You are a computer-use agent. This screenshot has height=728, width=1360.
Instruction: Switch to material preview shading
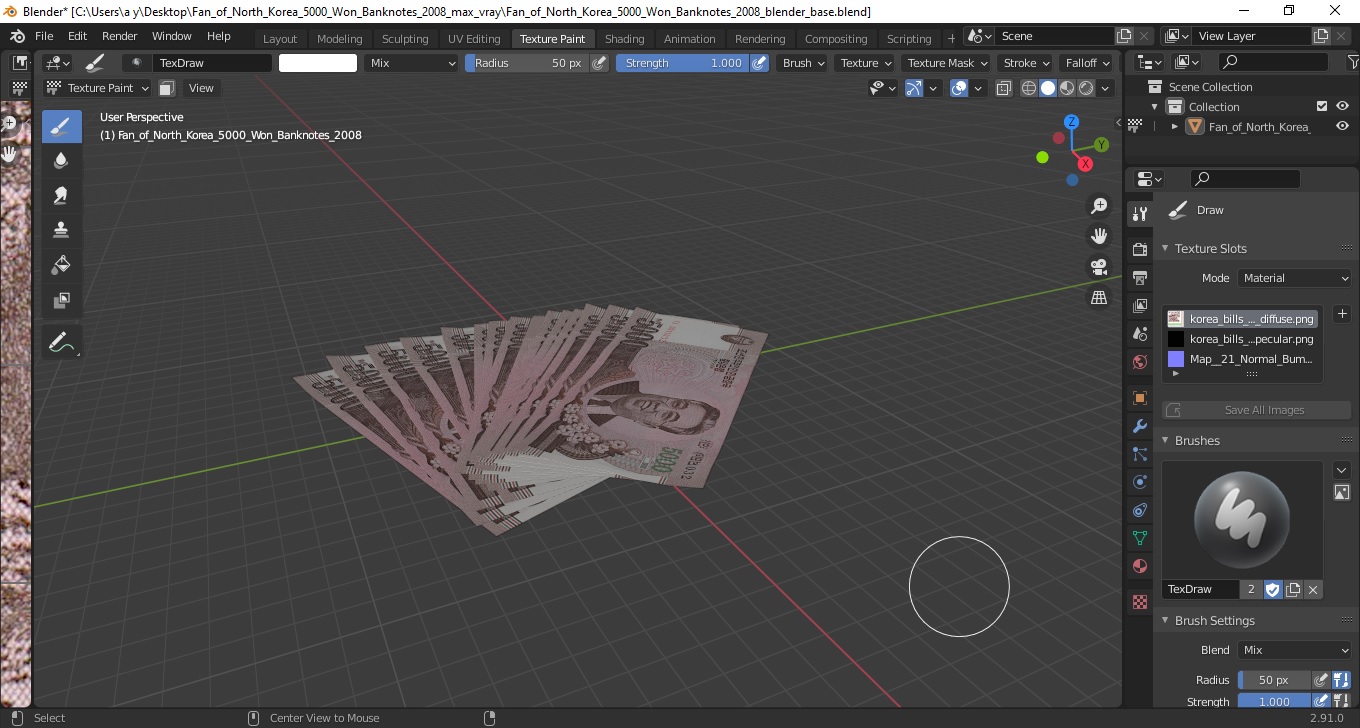click(1067, 88)
